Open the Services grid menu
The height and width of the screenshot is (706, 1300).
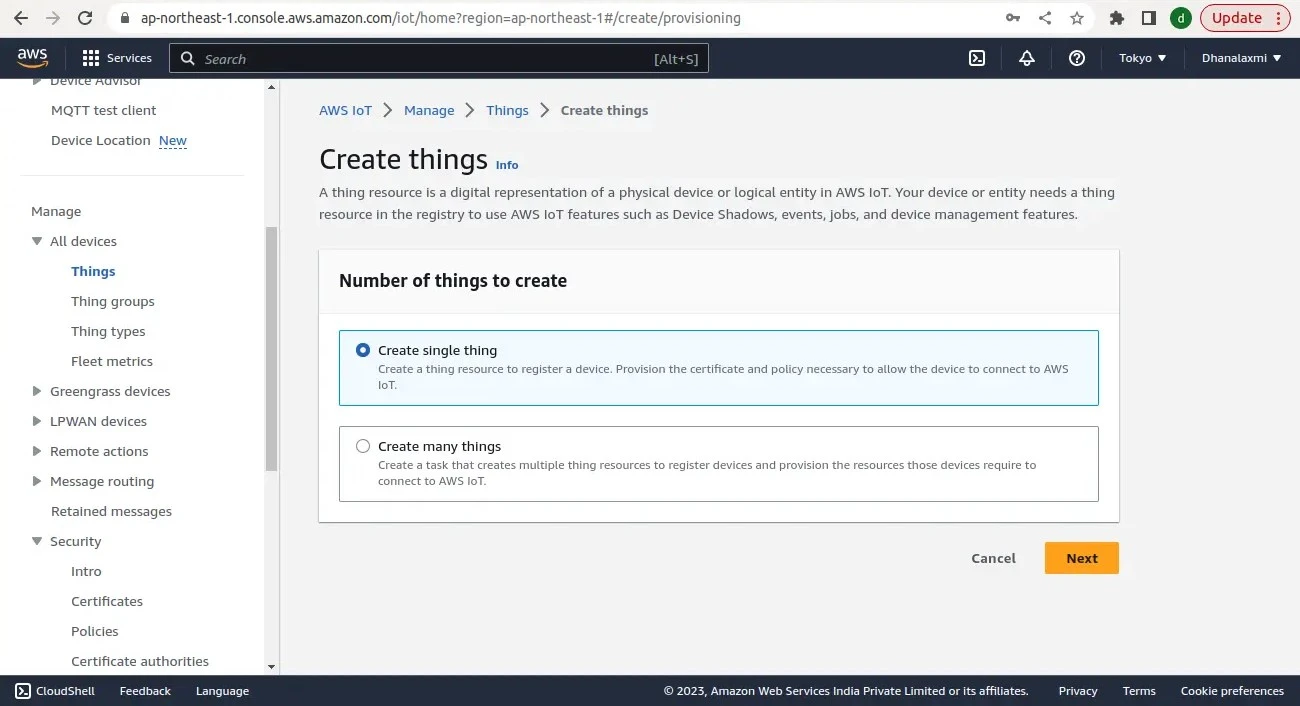(117, 58)
